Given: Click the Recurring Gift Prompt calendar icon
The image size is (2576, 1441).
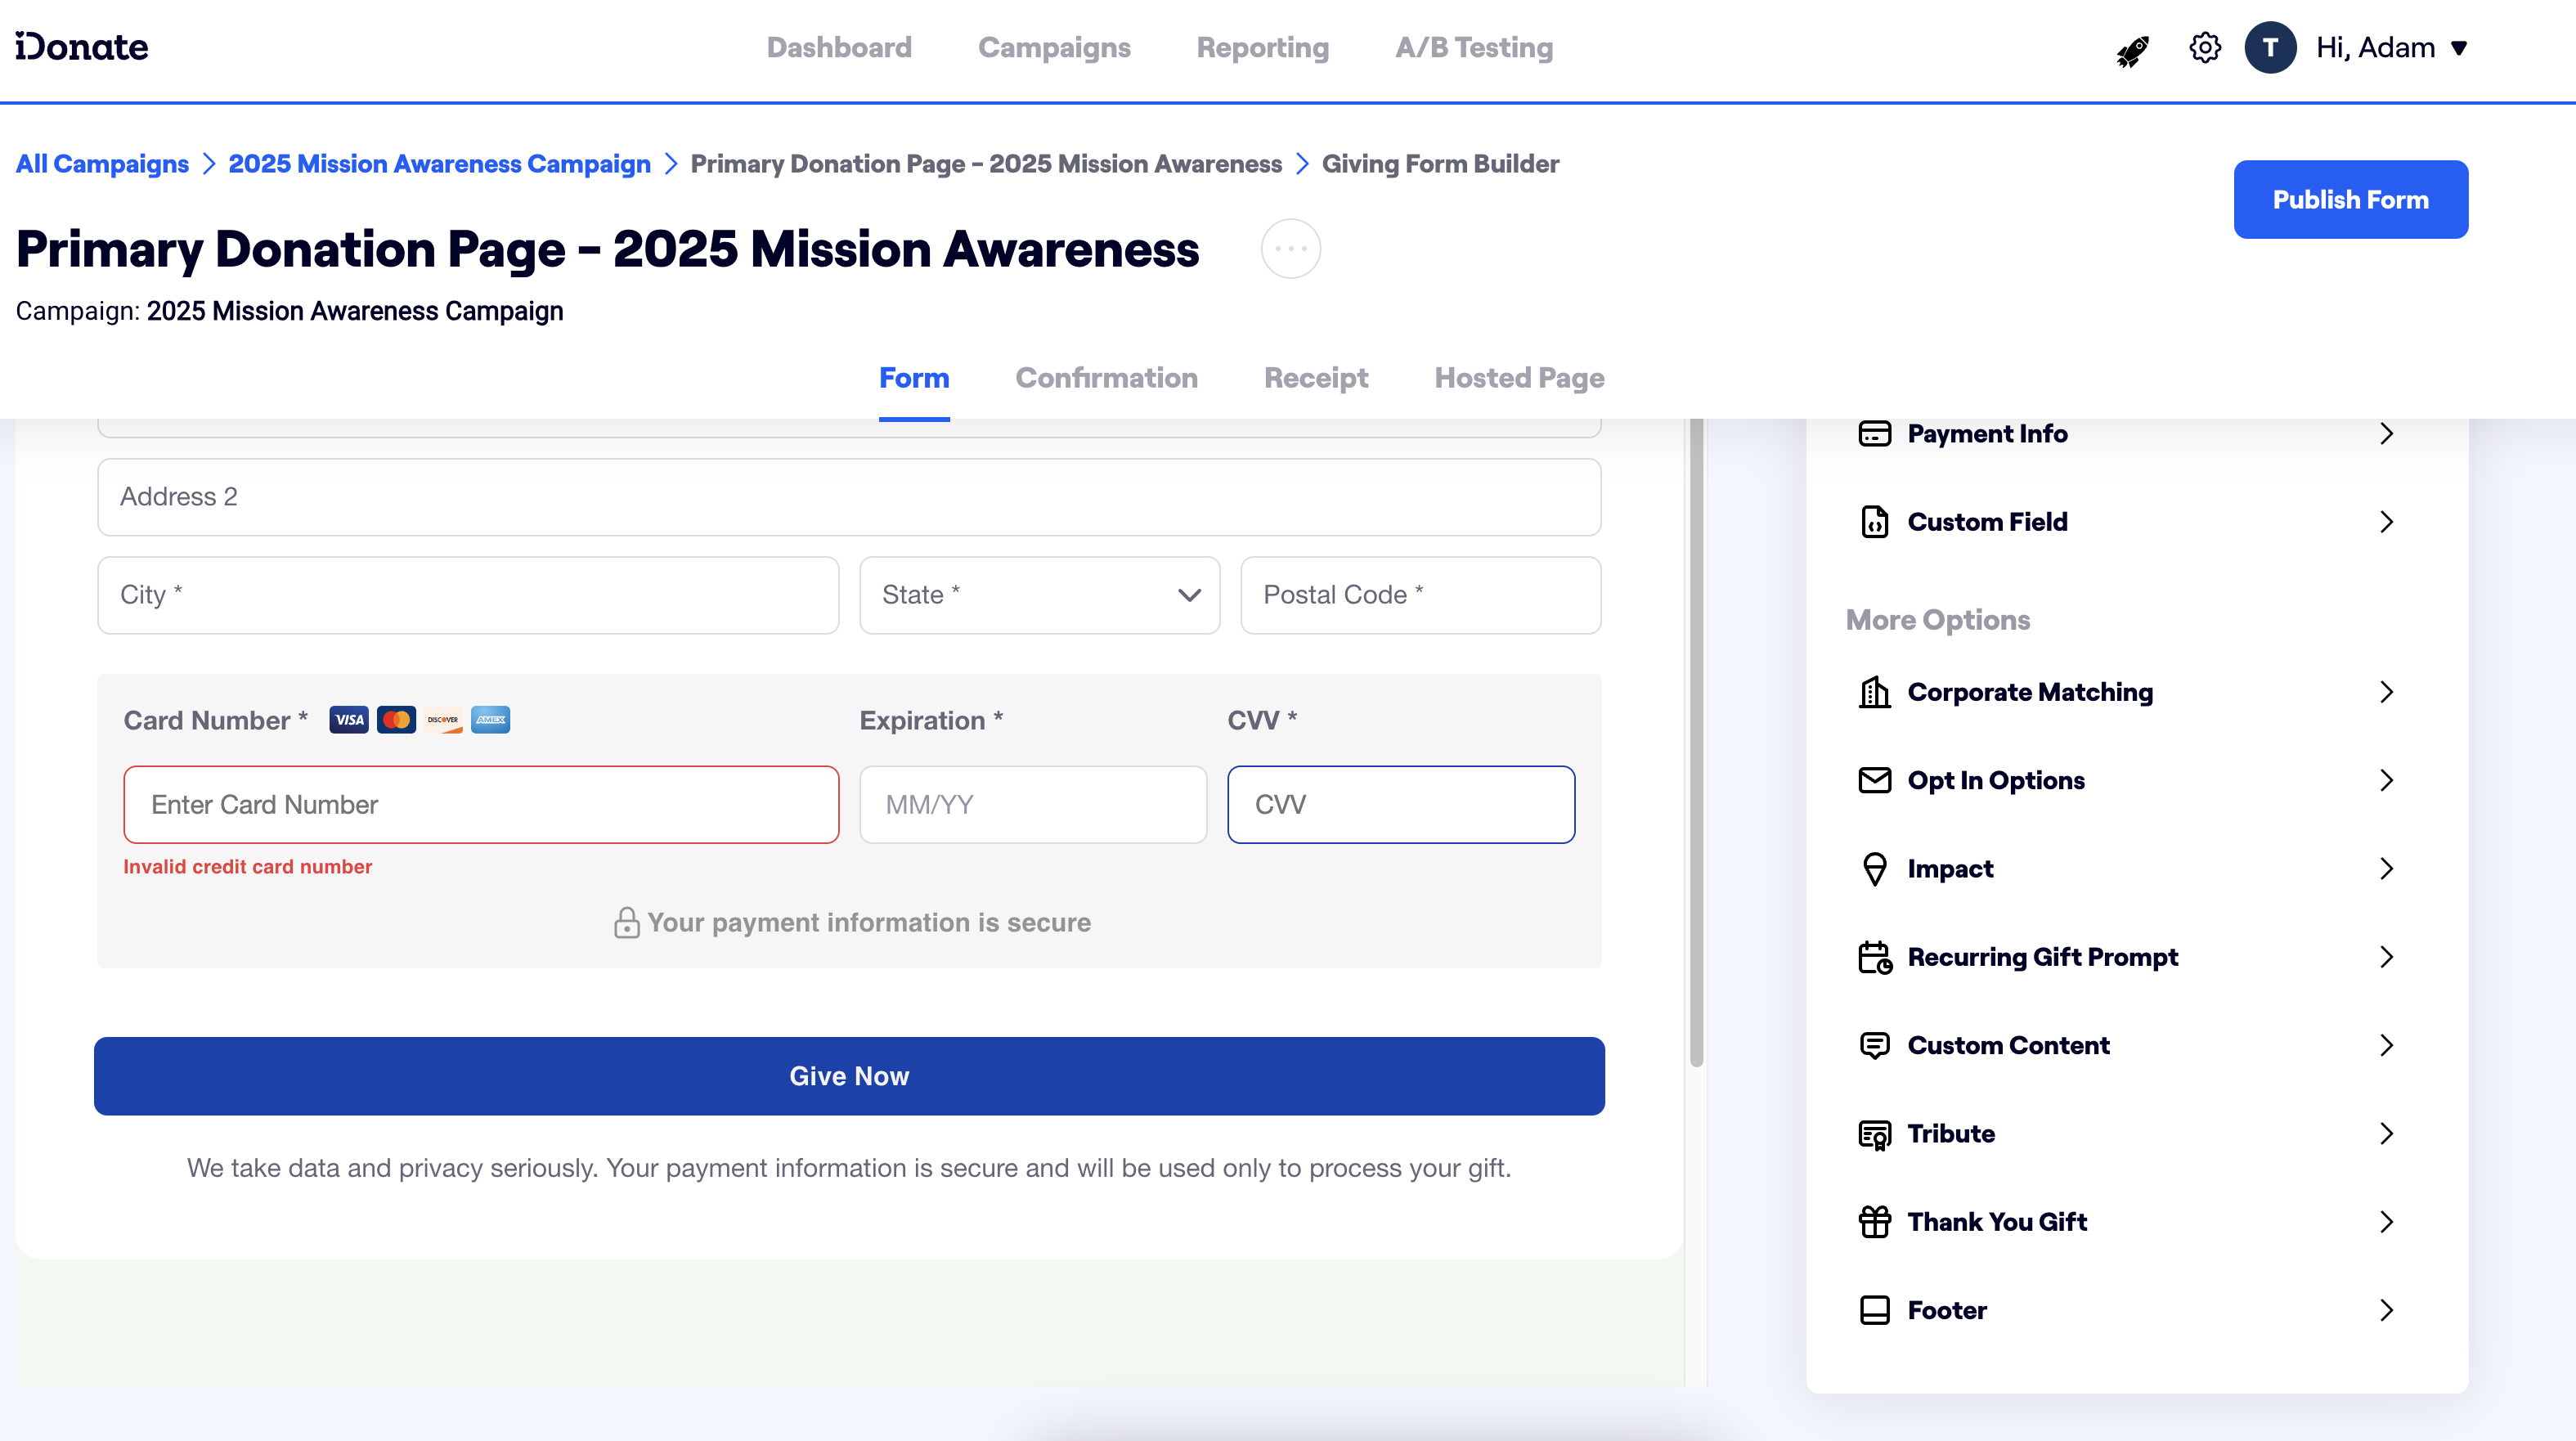Looking at the screenshot, I should (1874, 957).
